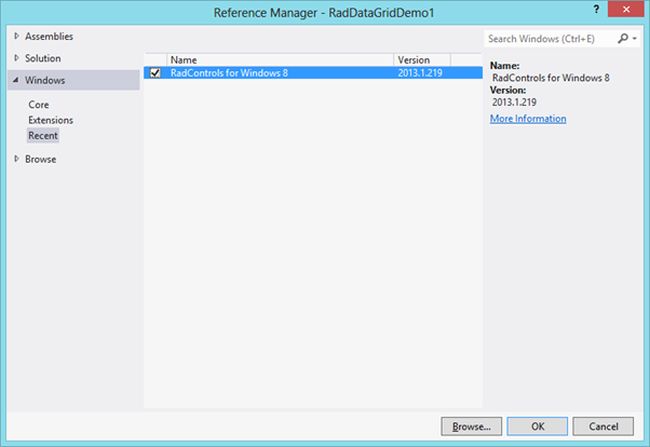Image resolution: width=650 pixels, height=447 pixels.
Task: Click the search magnifier icon
Action: click(623, 39)
